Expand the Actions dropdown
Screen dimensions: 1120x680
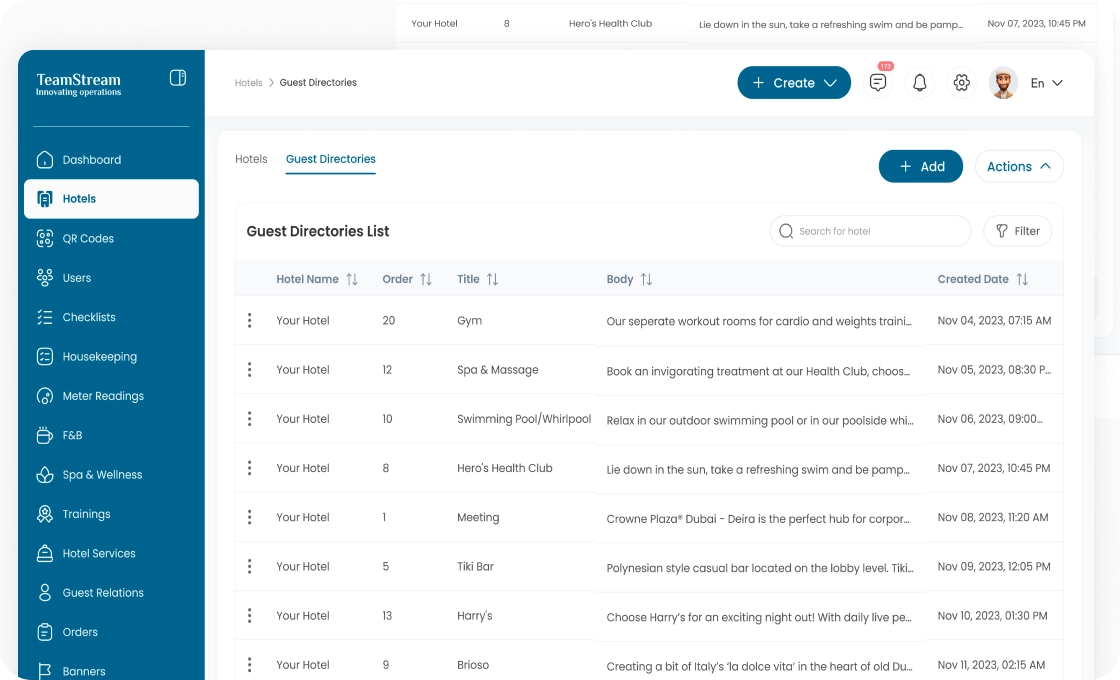(x=1018, y=167)
